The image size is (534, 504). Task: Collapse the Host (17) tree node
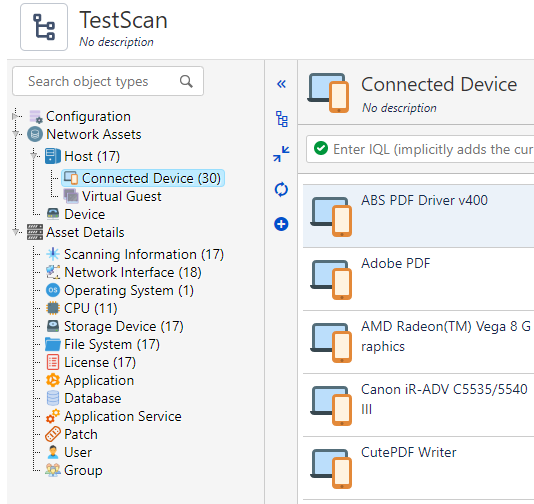point(34,156)
